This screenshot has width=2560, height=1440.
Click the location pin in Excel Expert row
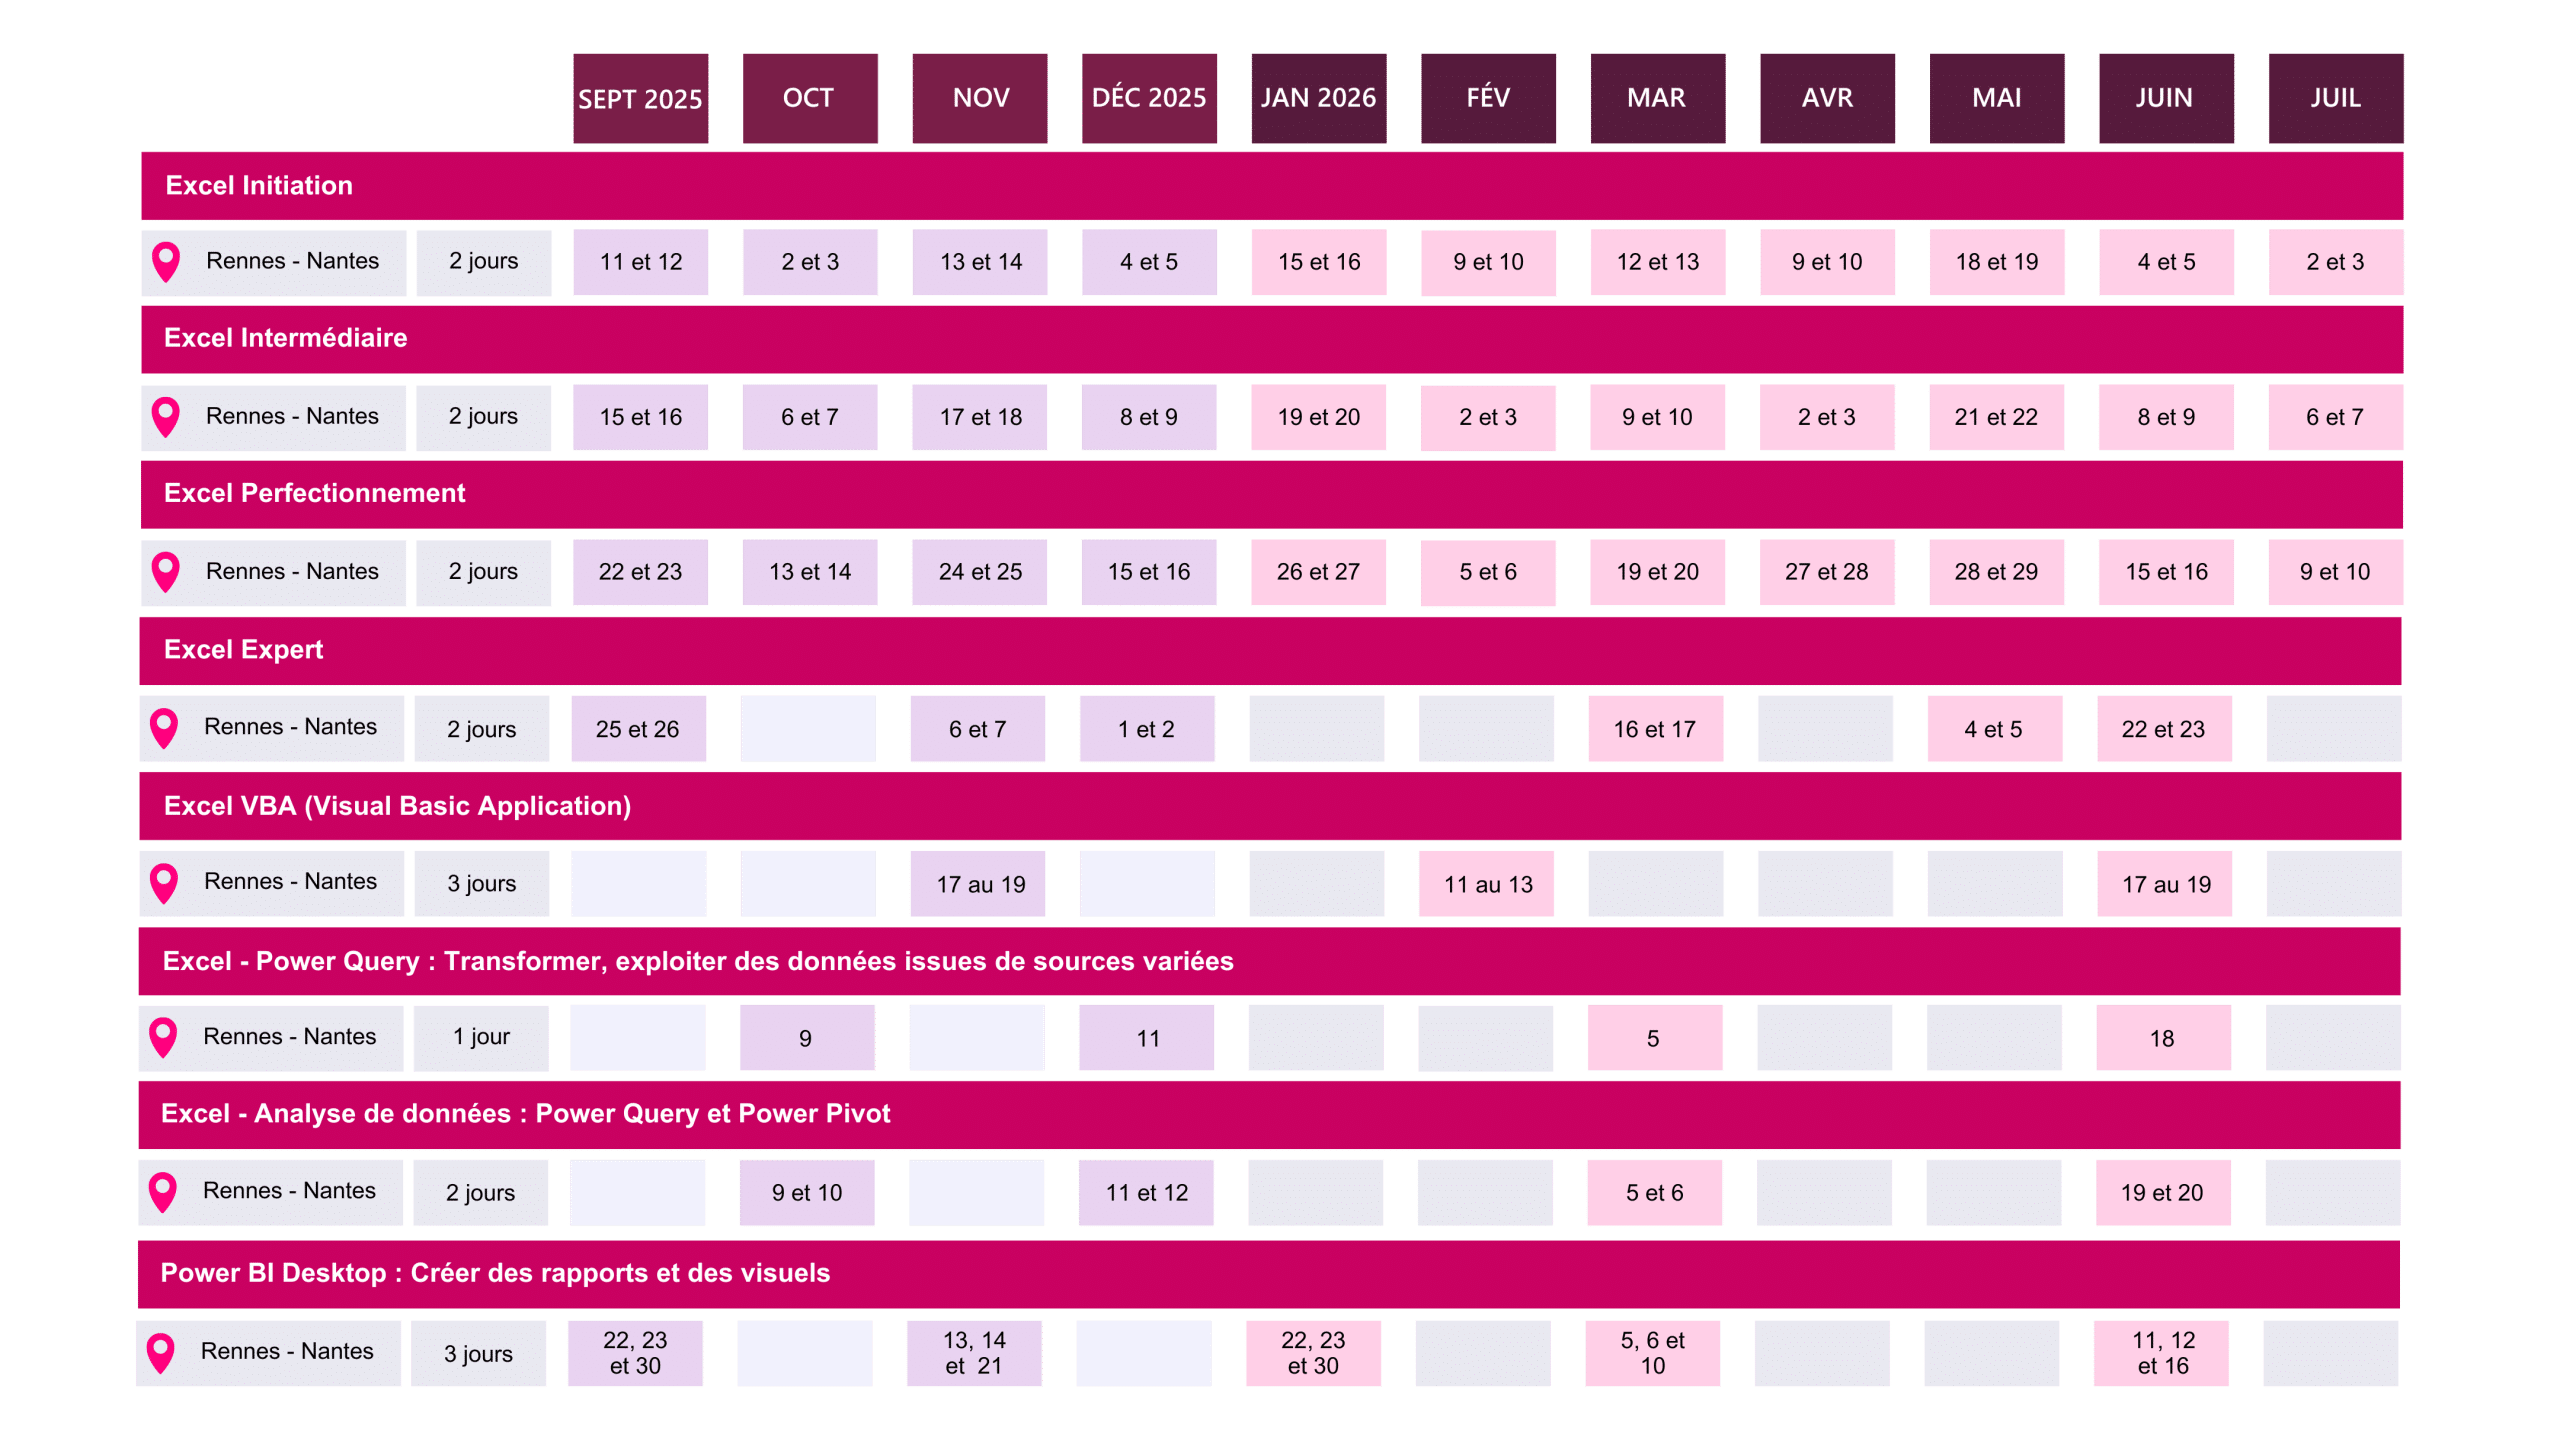click(164, 728)
